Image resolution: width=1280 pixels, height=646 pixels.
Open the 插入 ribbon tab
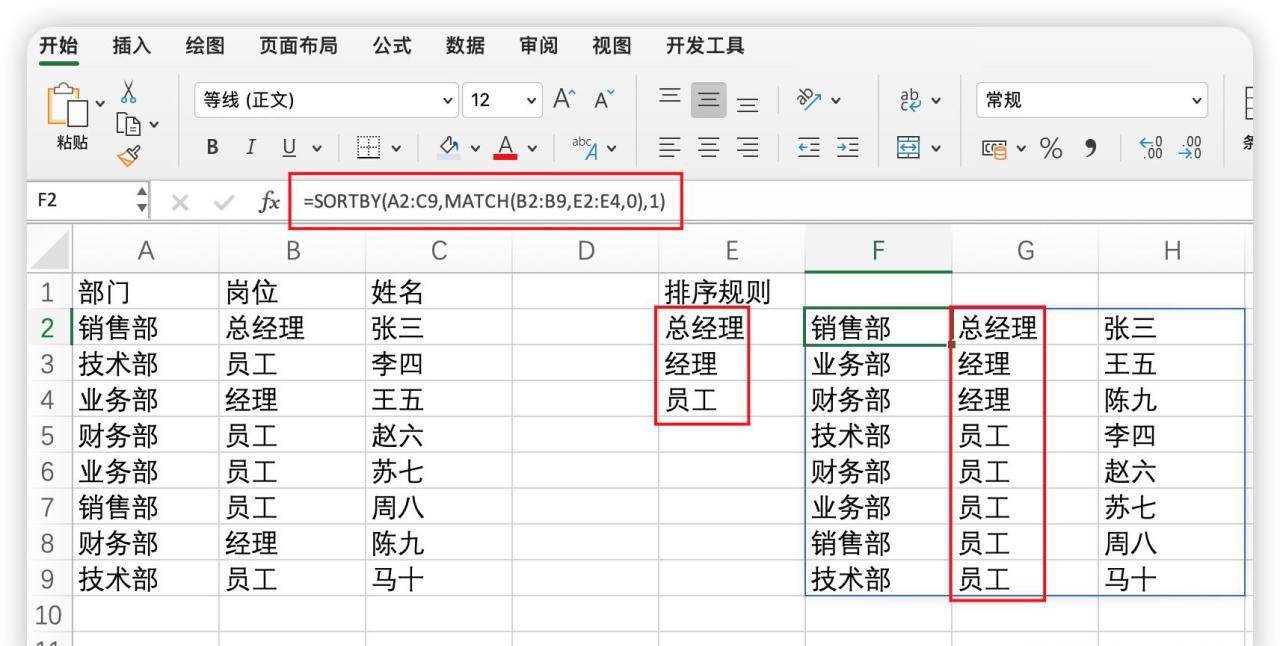click(133, 45)
